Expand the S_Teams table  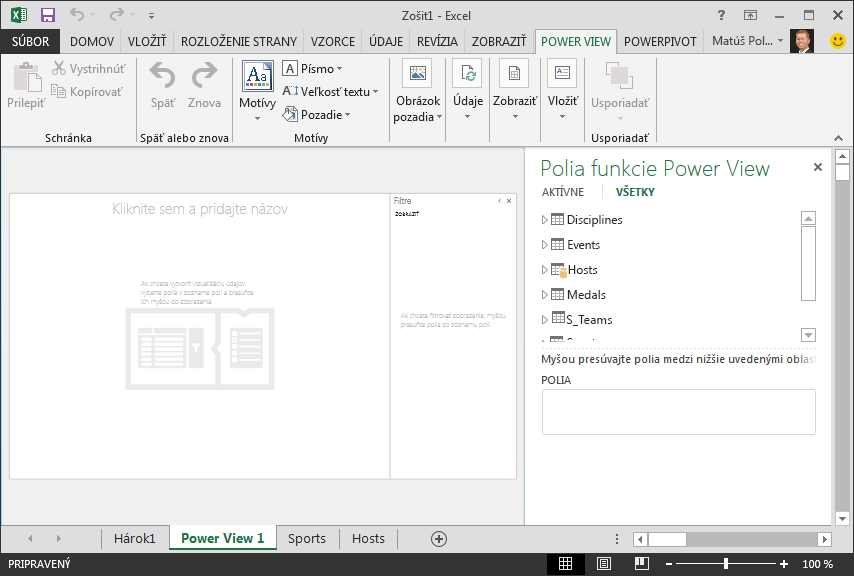tap(544, 320)
